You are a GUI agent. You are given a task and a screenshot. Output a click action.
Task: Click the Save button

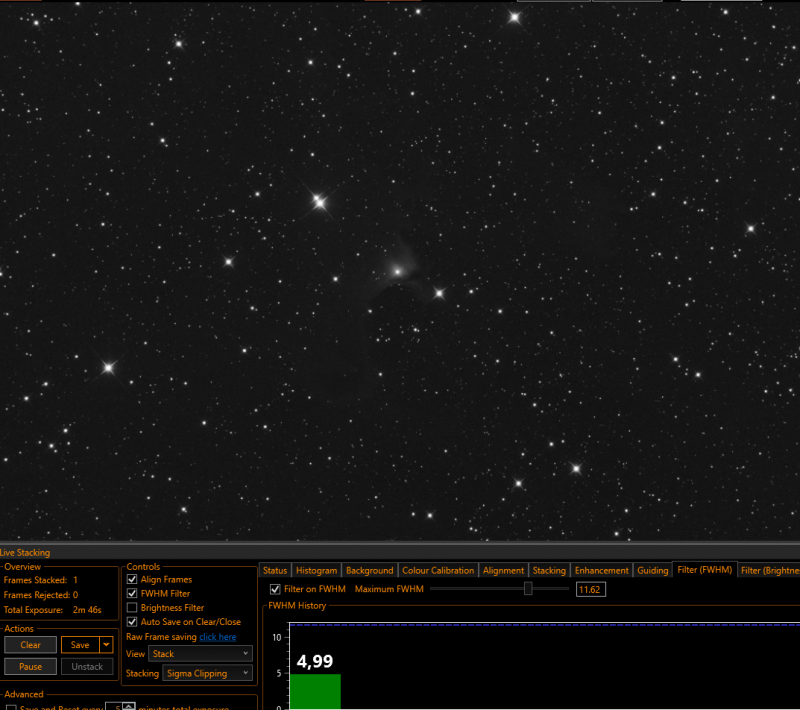[80, 645]
